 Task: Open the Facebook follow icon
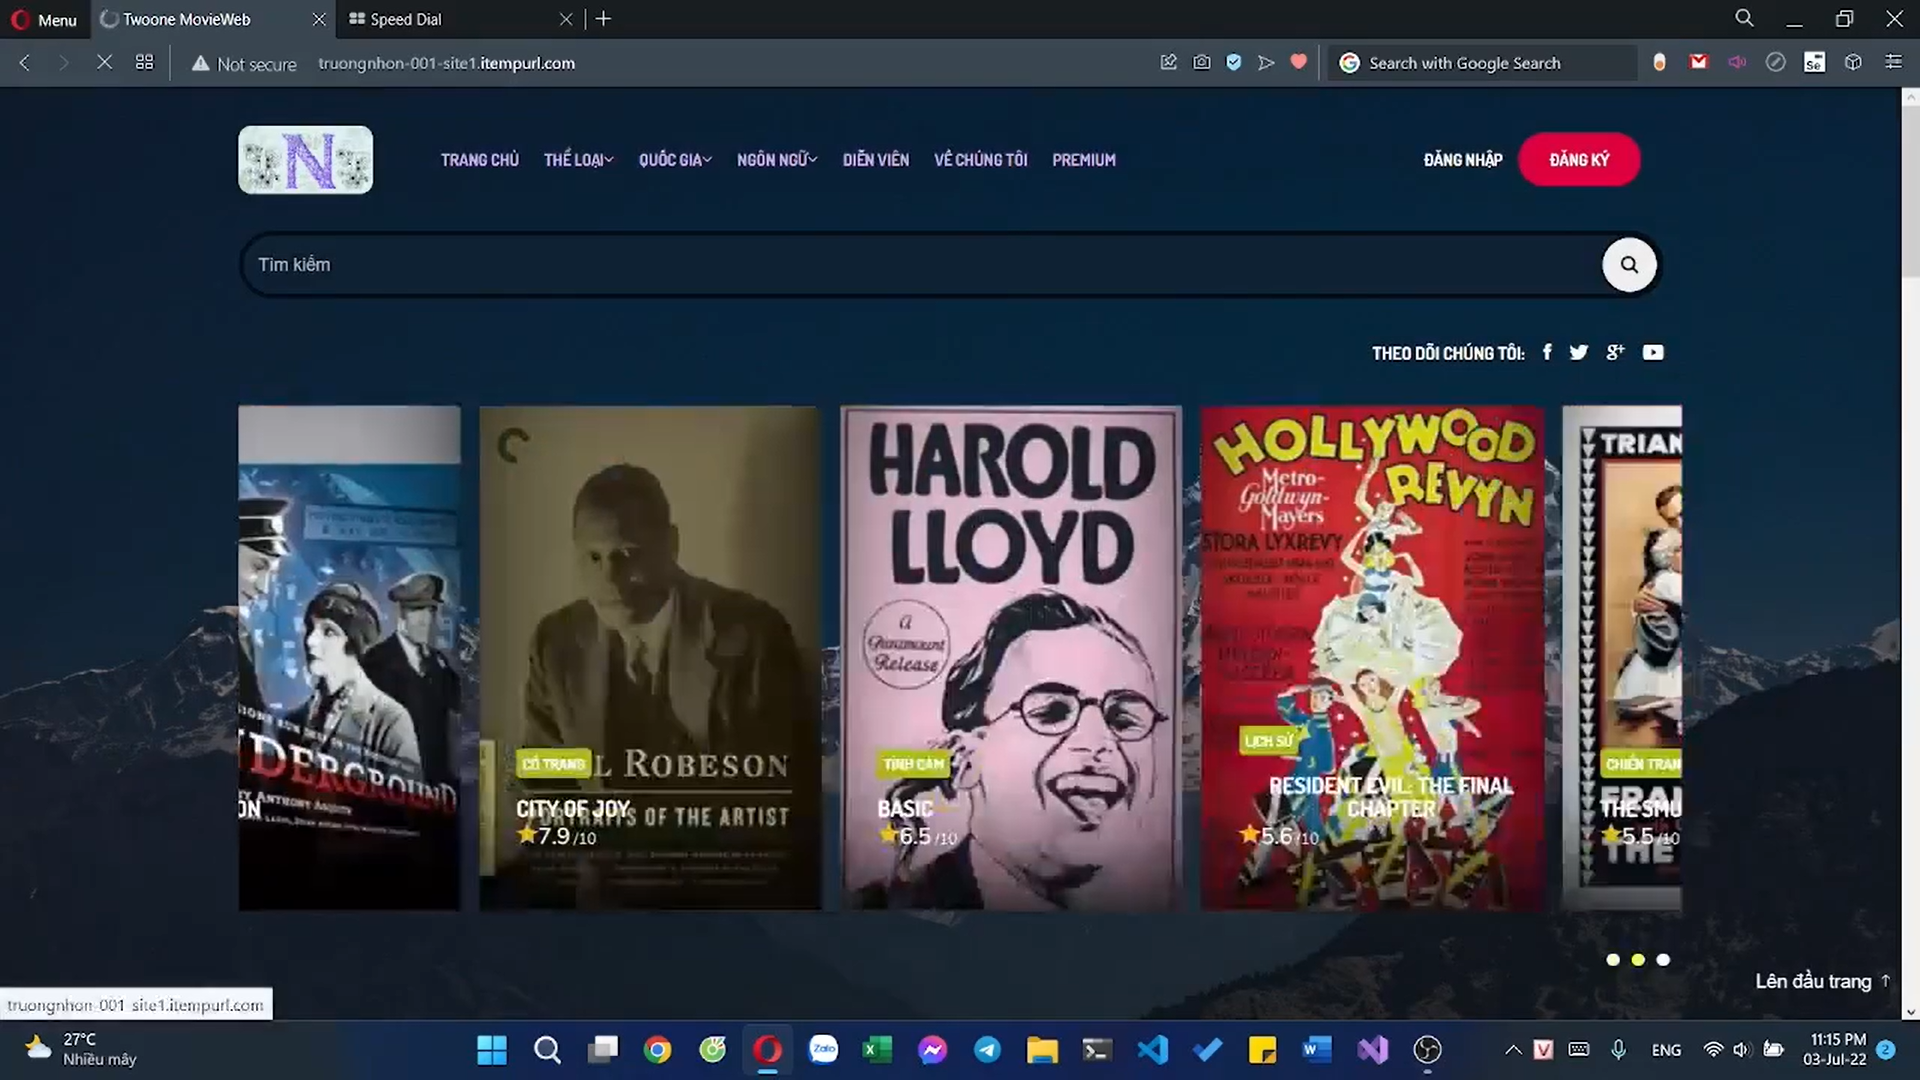click(1547, 352)
